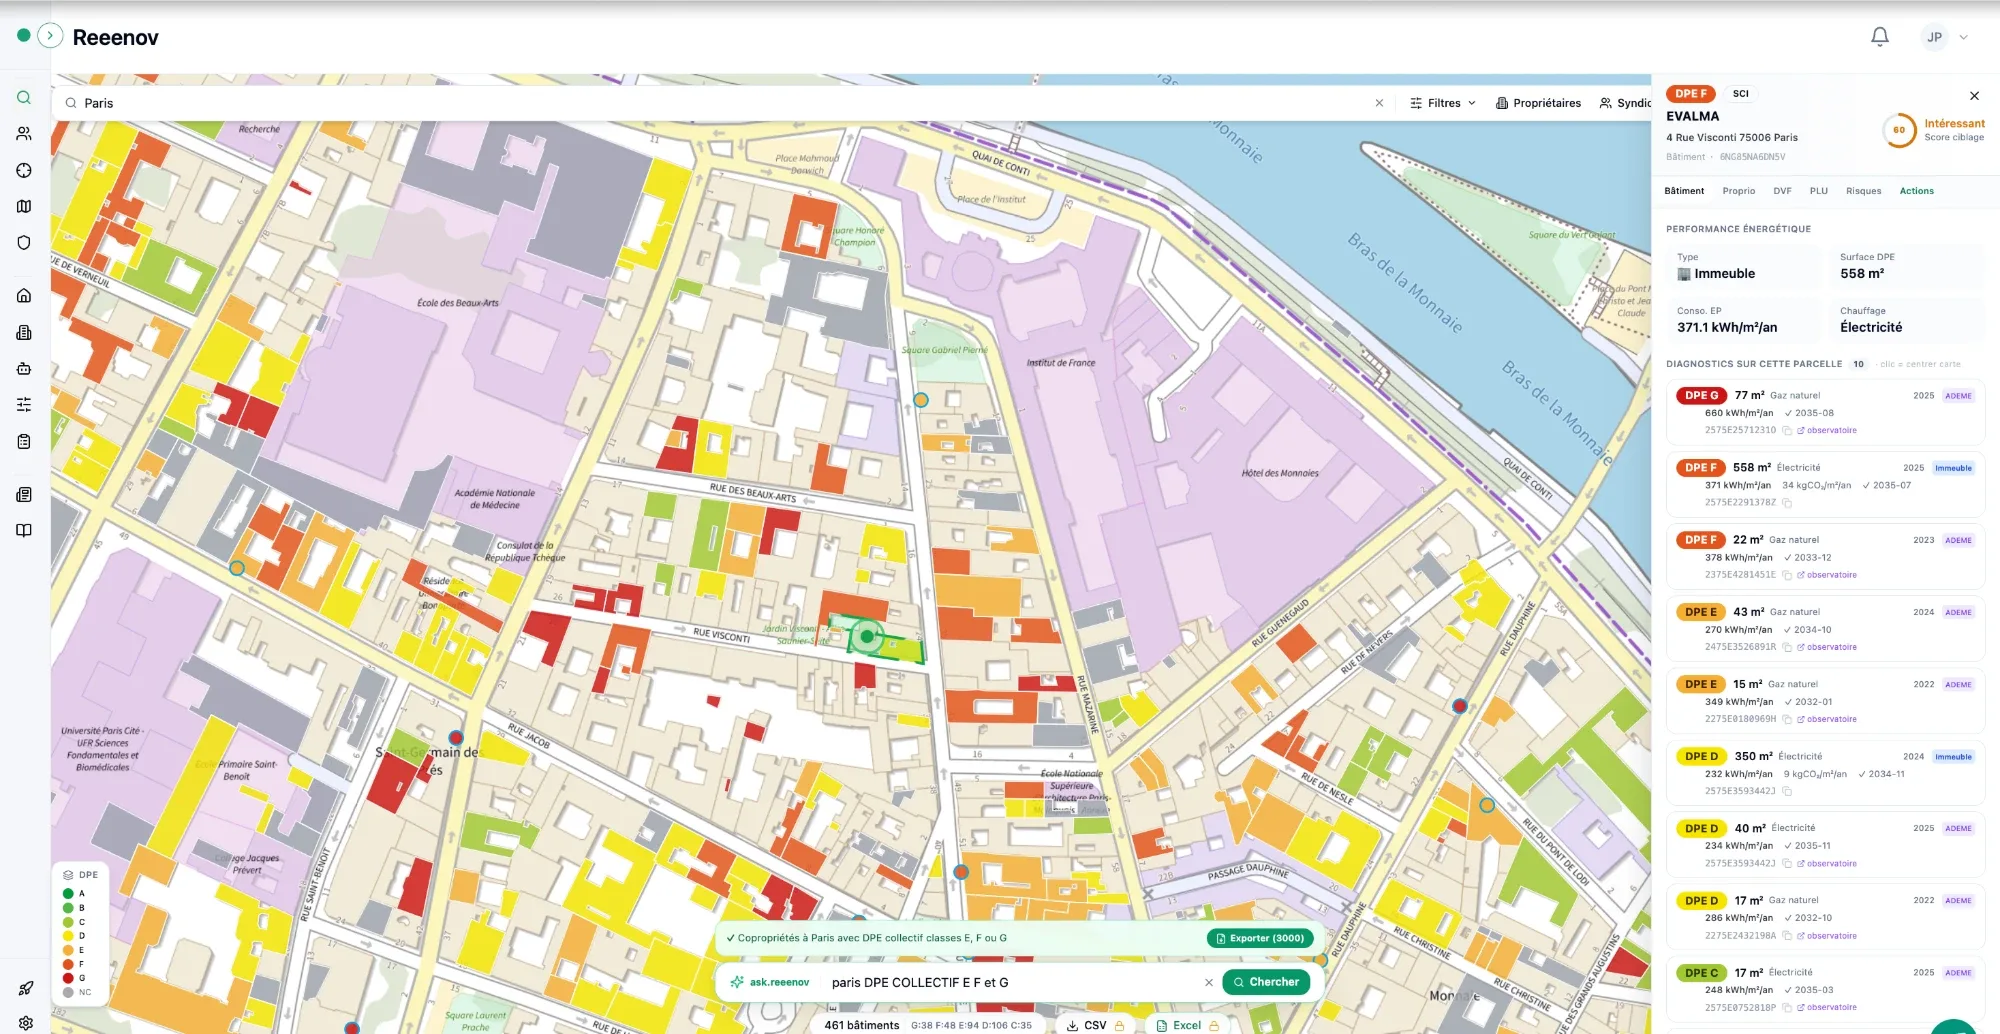Open observatoire link for 77 m² diagnostic
Screen dimensions: 2000x1034
tap(1827, 430)
